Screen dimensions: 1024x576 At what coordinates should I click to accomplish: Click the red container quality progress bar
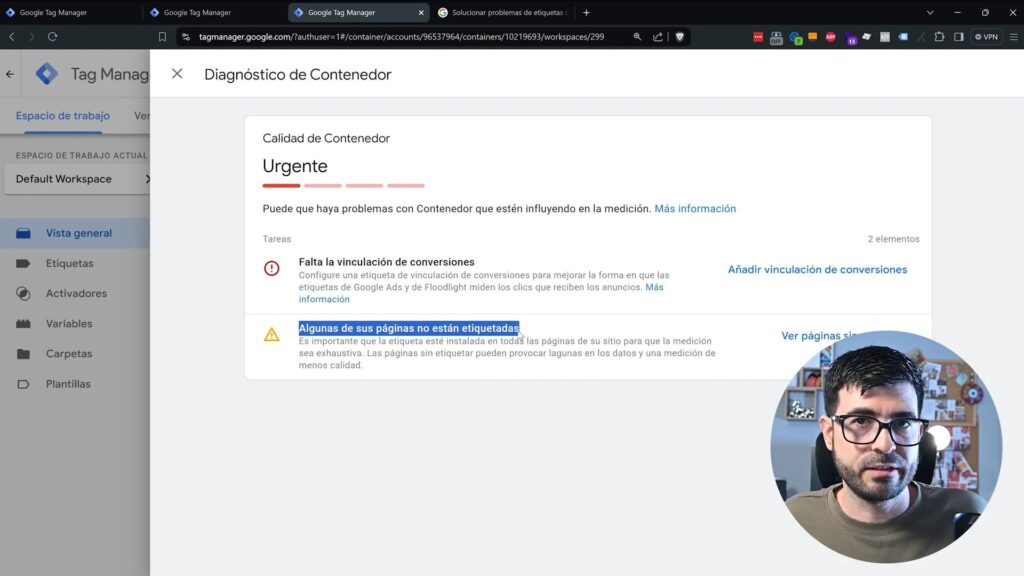coord(344,185)
